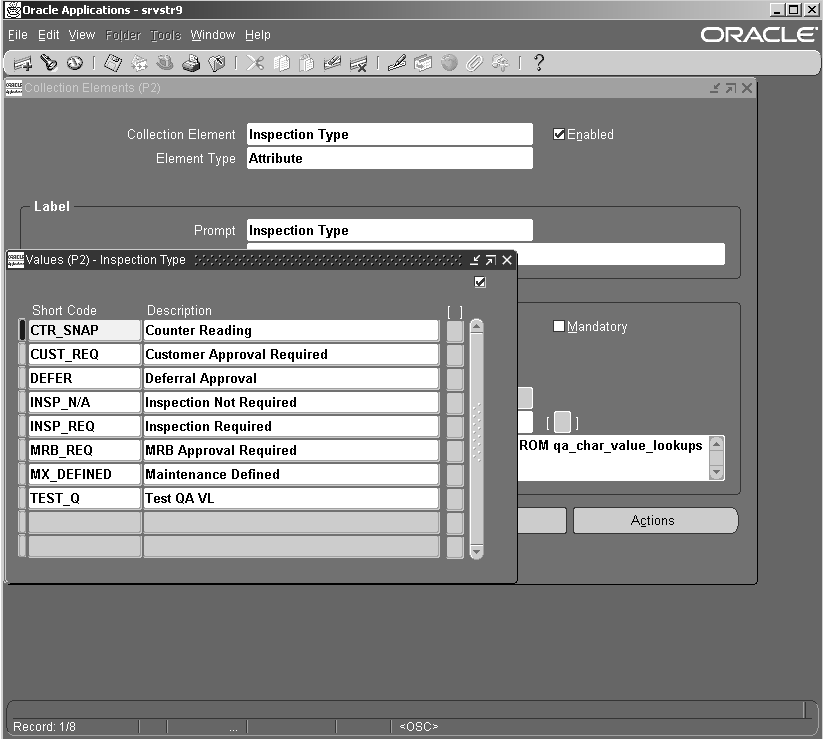823x739 pixels.
Task: Click the MRB Approval Required description cell
Action: 291,450
